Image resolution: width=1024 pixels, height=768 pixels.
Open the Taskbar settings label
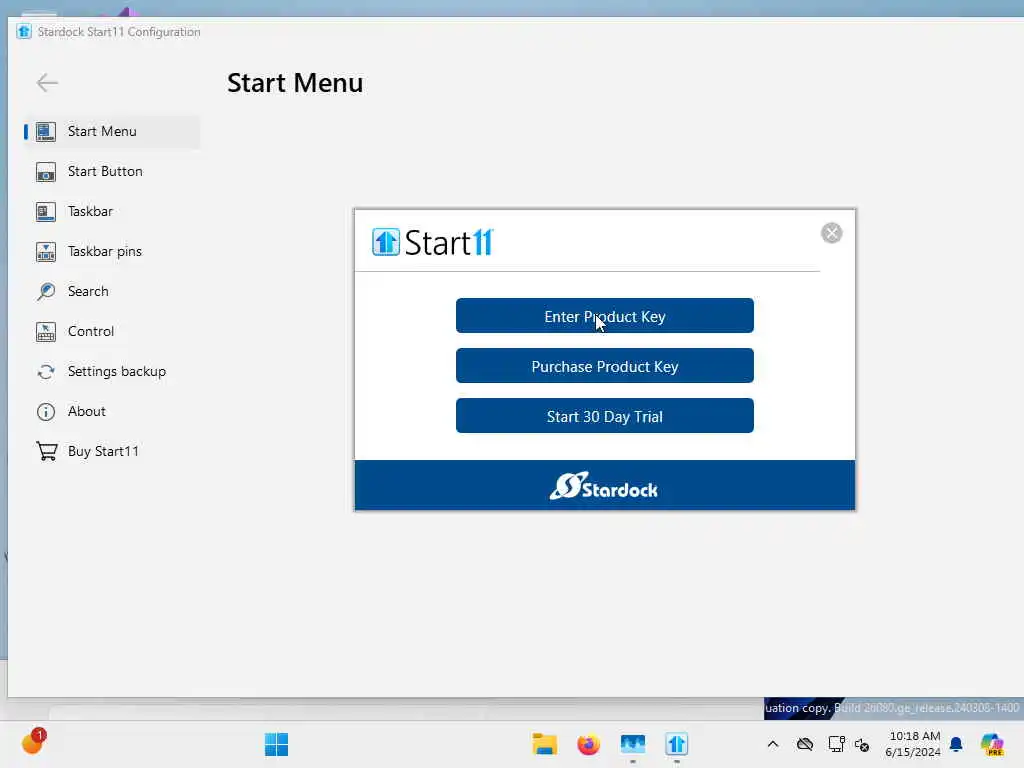pyautogui.click(x=90, y=211)
